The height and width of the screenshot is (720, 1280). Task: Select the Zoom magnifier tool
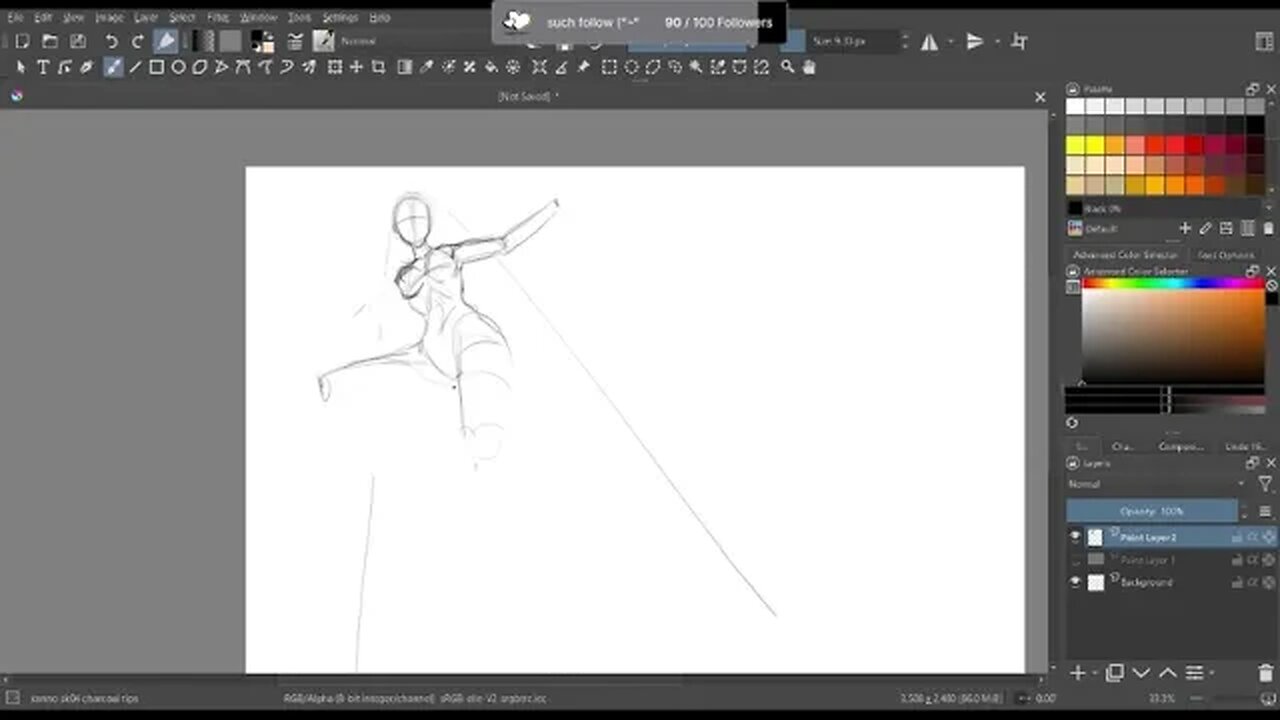click(x=787, y=67)
